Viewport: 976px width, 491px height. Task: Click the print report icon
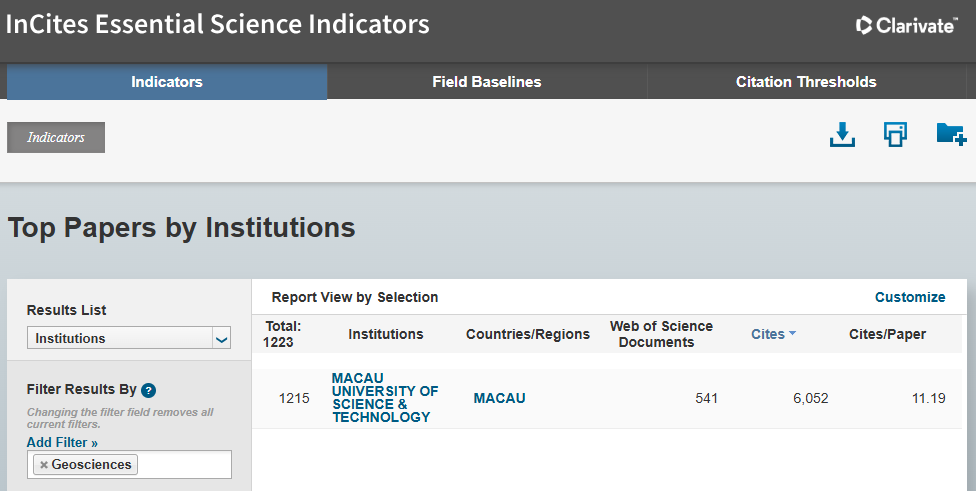point(895,134)
